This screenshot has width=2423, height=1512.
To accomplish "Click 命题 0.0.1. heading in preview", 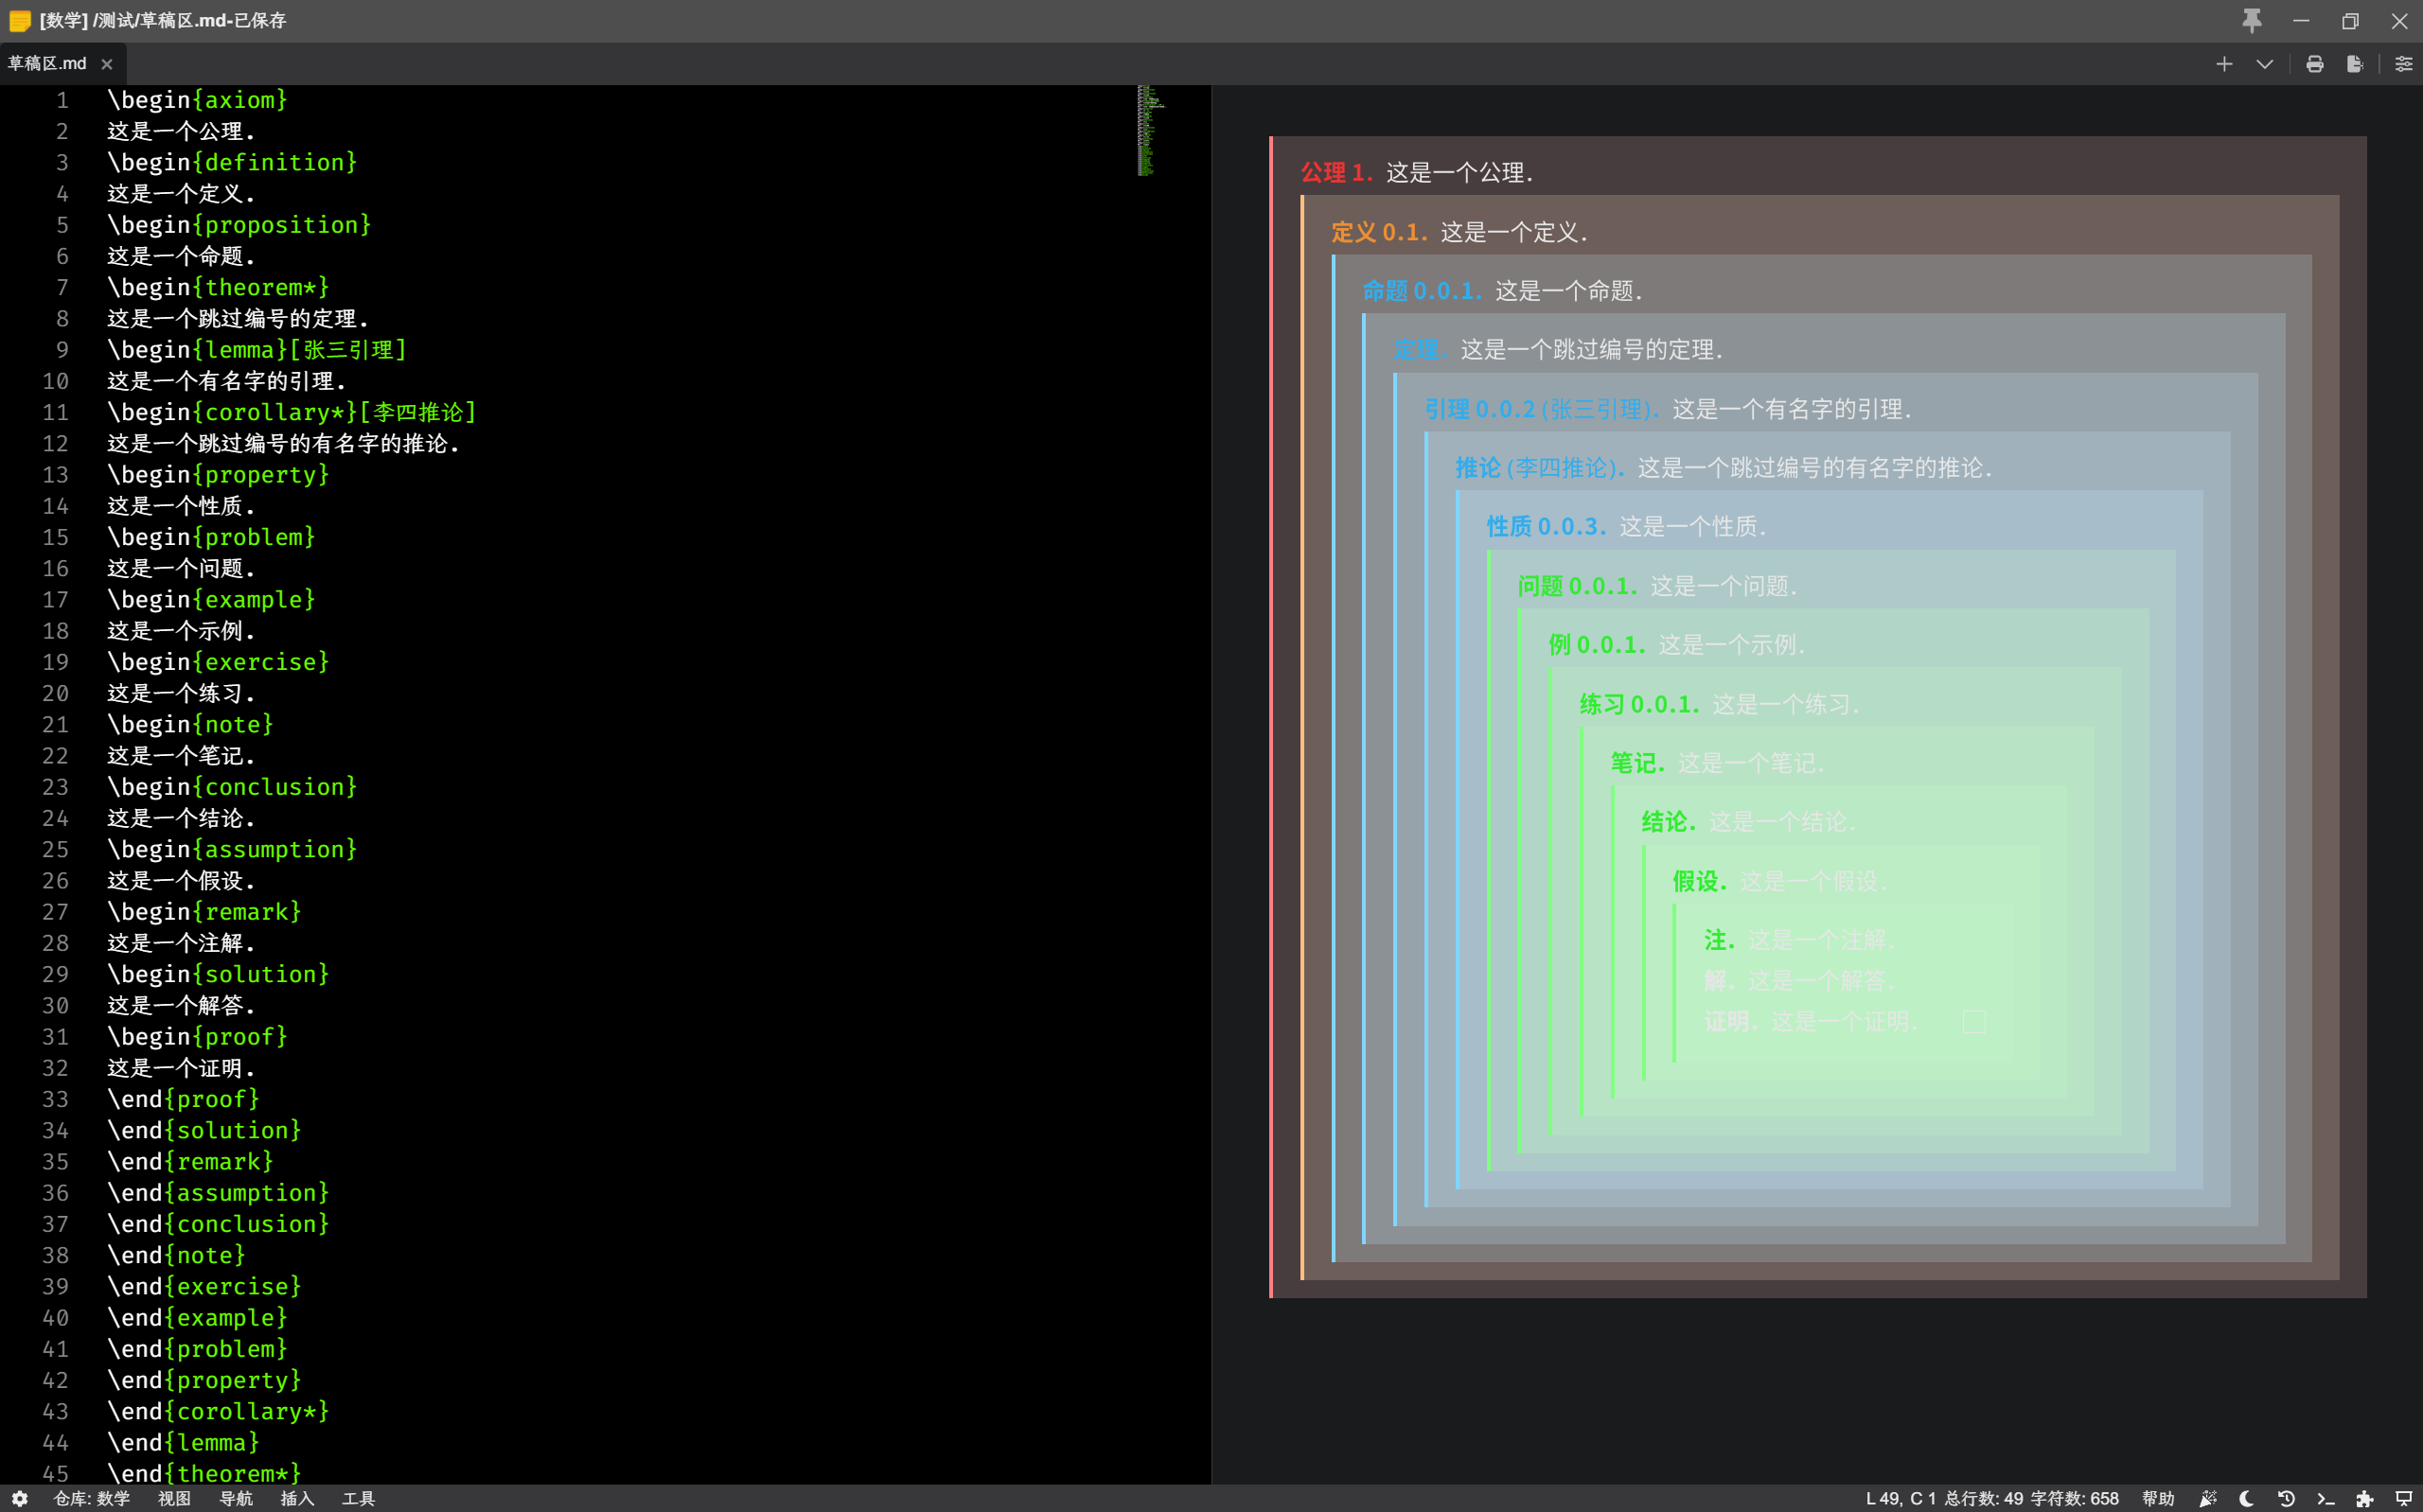I will (1422, 291).
